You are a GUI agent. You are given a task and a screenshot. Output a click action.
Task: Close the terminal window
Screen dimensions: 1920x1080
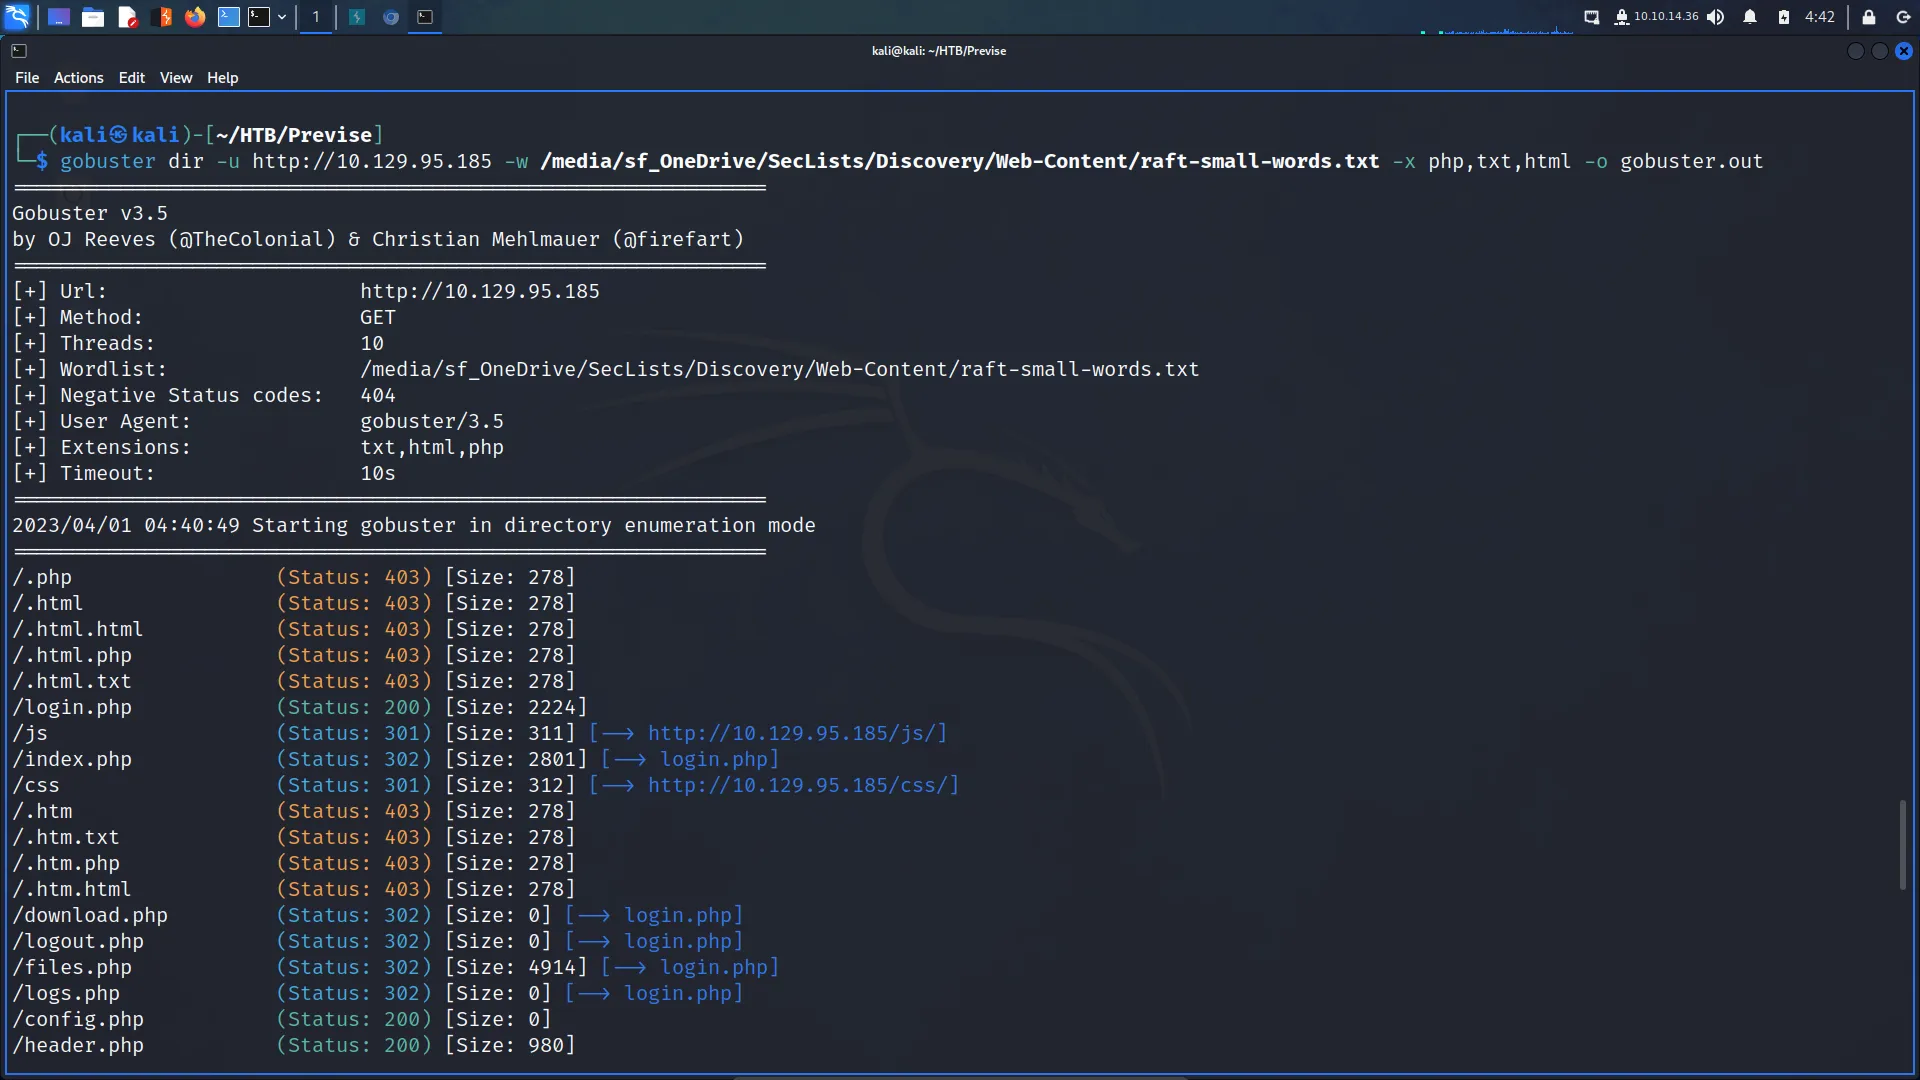pyautogui.click(x=1904, y=51)
